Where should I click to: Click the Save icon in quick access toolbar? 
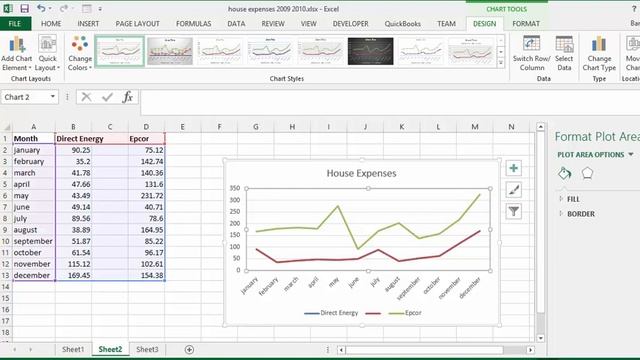pyautogui.click(x=24, y=9)
